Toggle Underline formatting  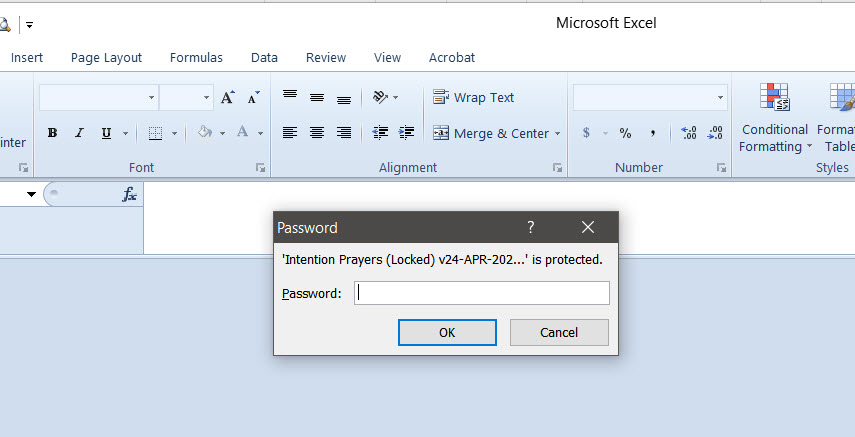tap(106, 133)
